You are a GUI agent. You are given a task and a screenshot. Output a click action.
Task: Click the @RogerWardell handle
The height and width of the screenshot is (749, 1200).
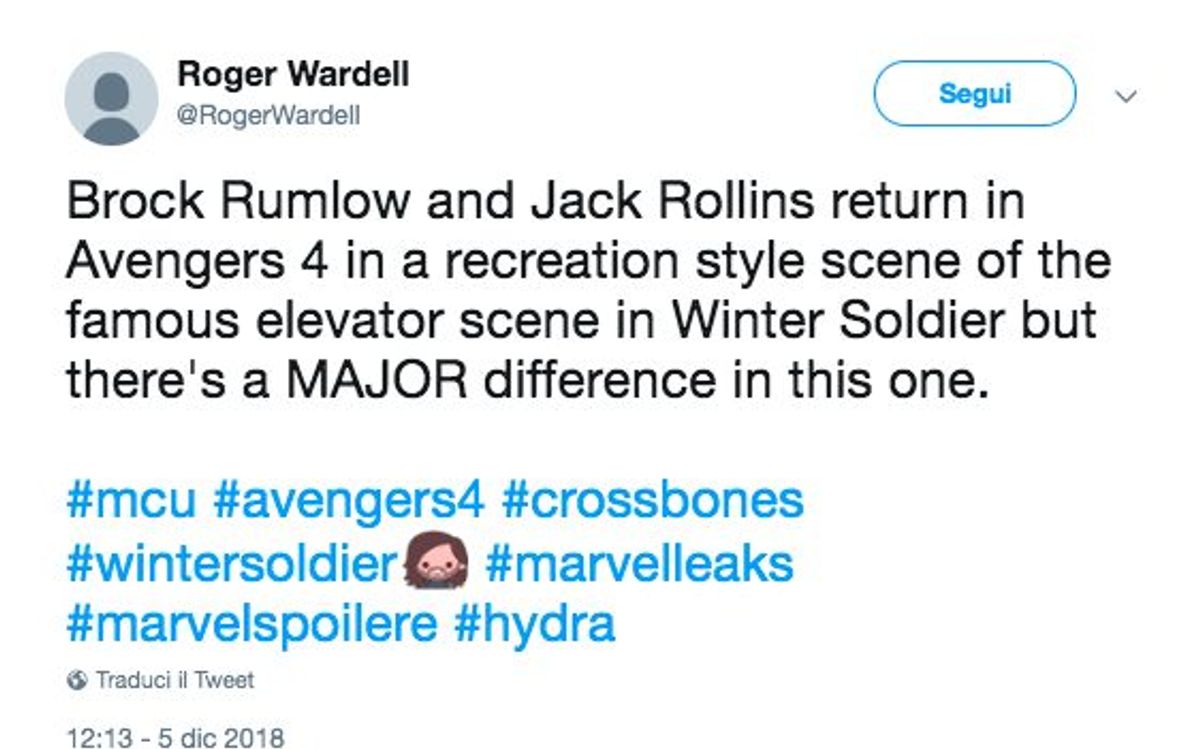(x=268, y=117)
